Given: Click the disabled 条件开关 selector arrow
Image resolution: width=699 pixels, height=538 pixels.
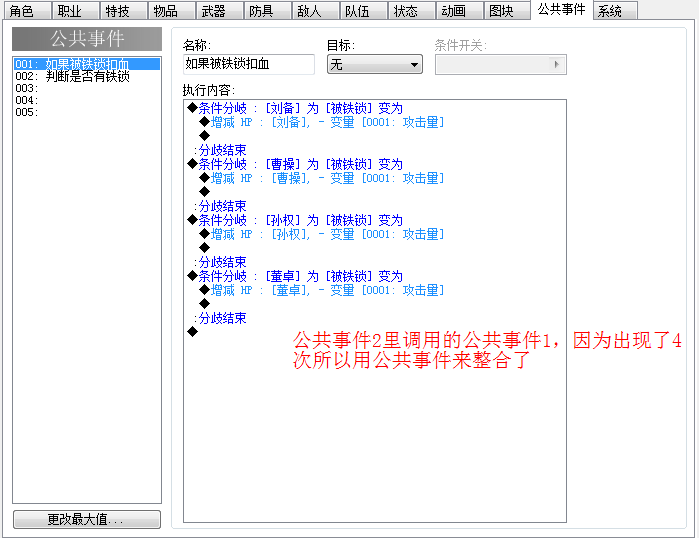Looking at the screenshot, I should pos(556,65).
